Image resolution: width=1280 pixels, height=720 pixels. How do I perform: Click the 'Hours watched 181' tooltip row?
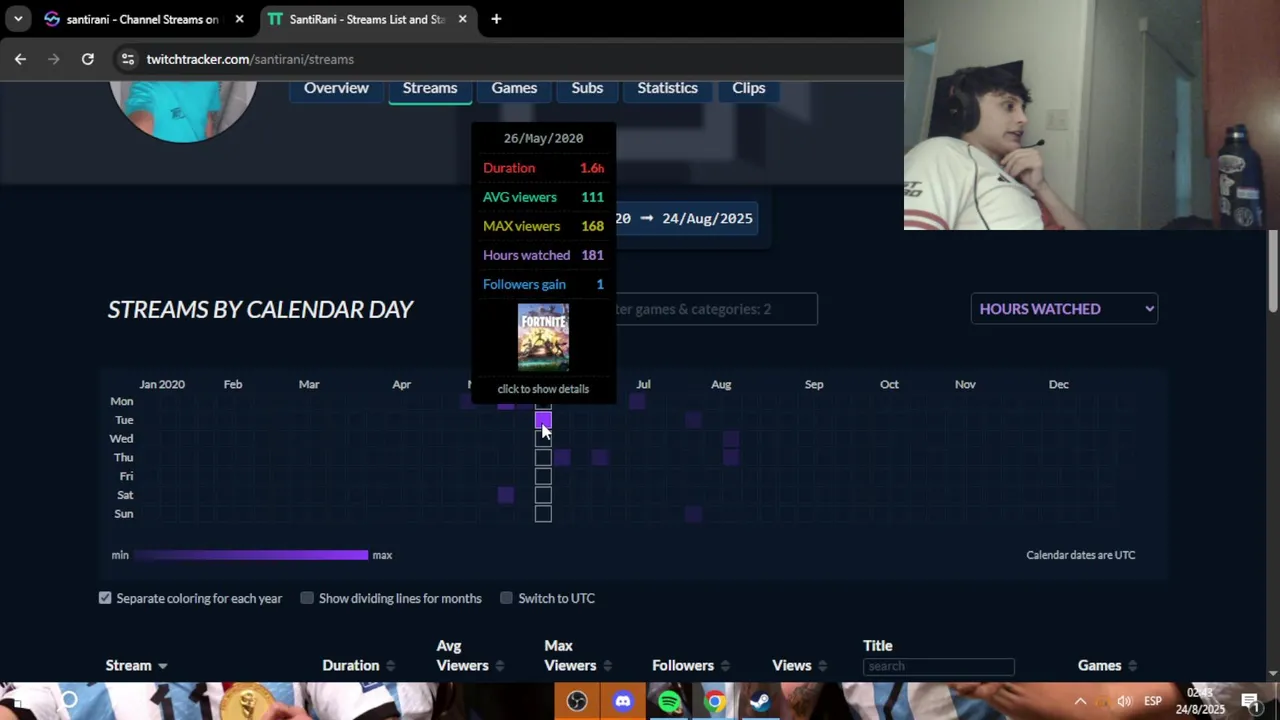click(x=543, y=255)
